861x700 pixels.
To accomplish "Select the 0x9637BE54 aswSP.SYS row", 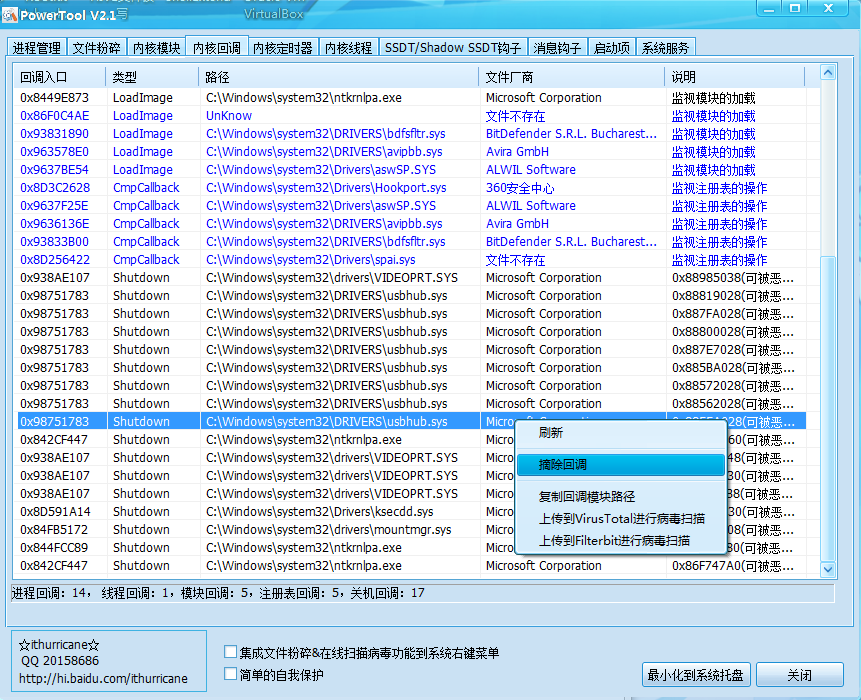I will pos(411,170).
